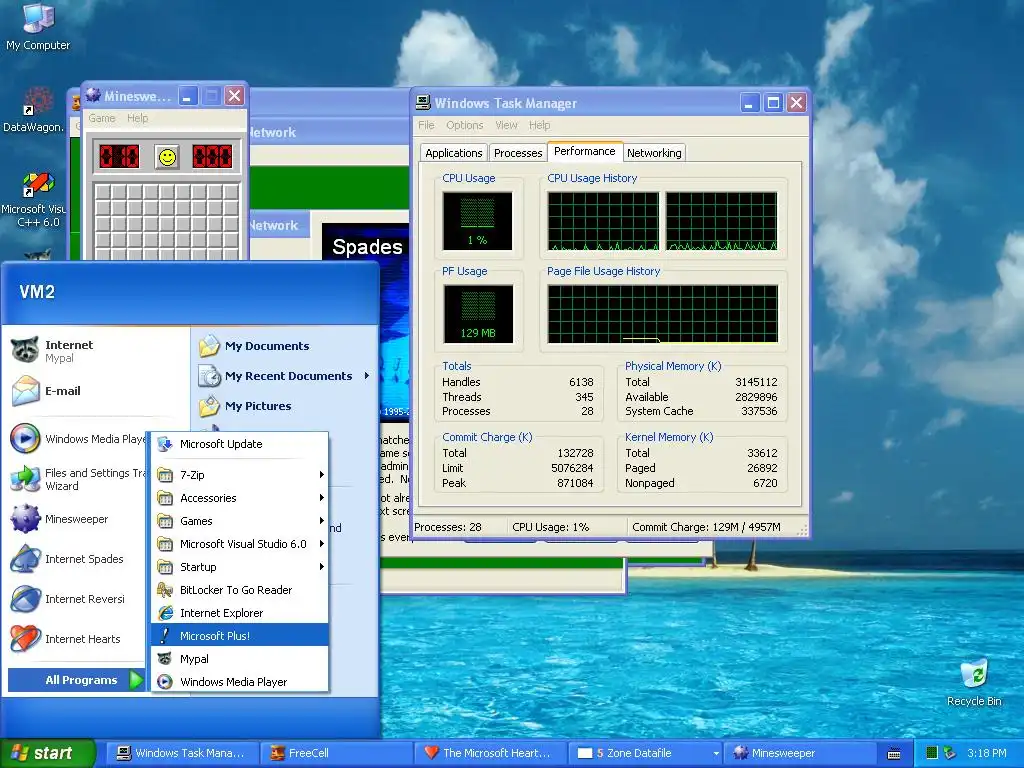This screenshot has height=768, width=1024.
Task: Launch Microsoft Update from programs list
Action: click(x=240, y=444)
